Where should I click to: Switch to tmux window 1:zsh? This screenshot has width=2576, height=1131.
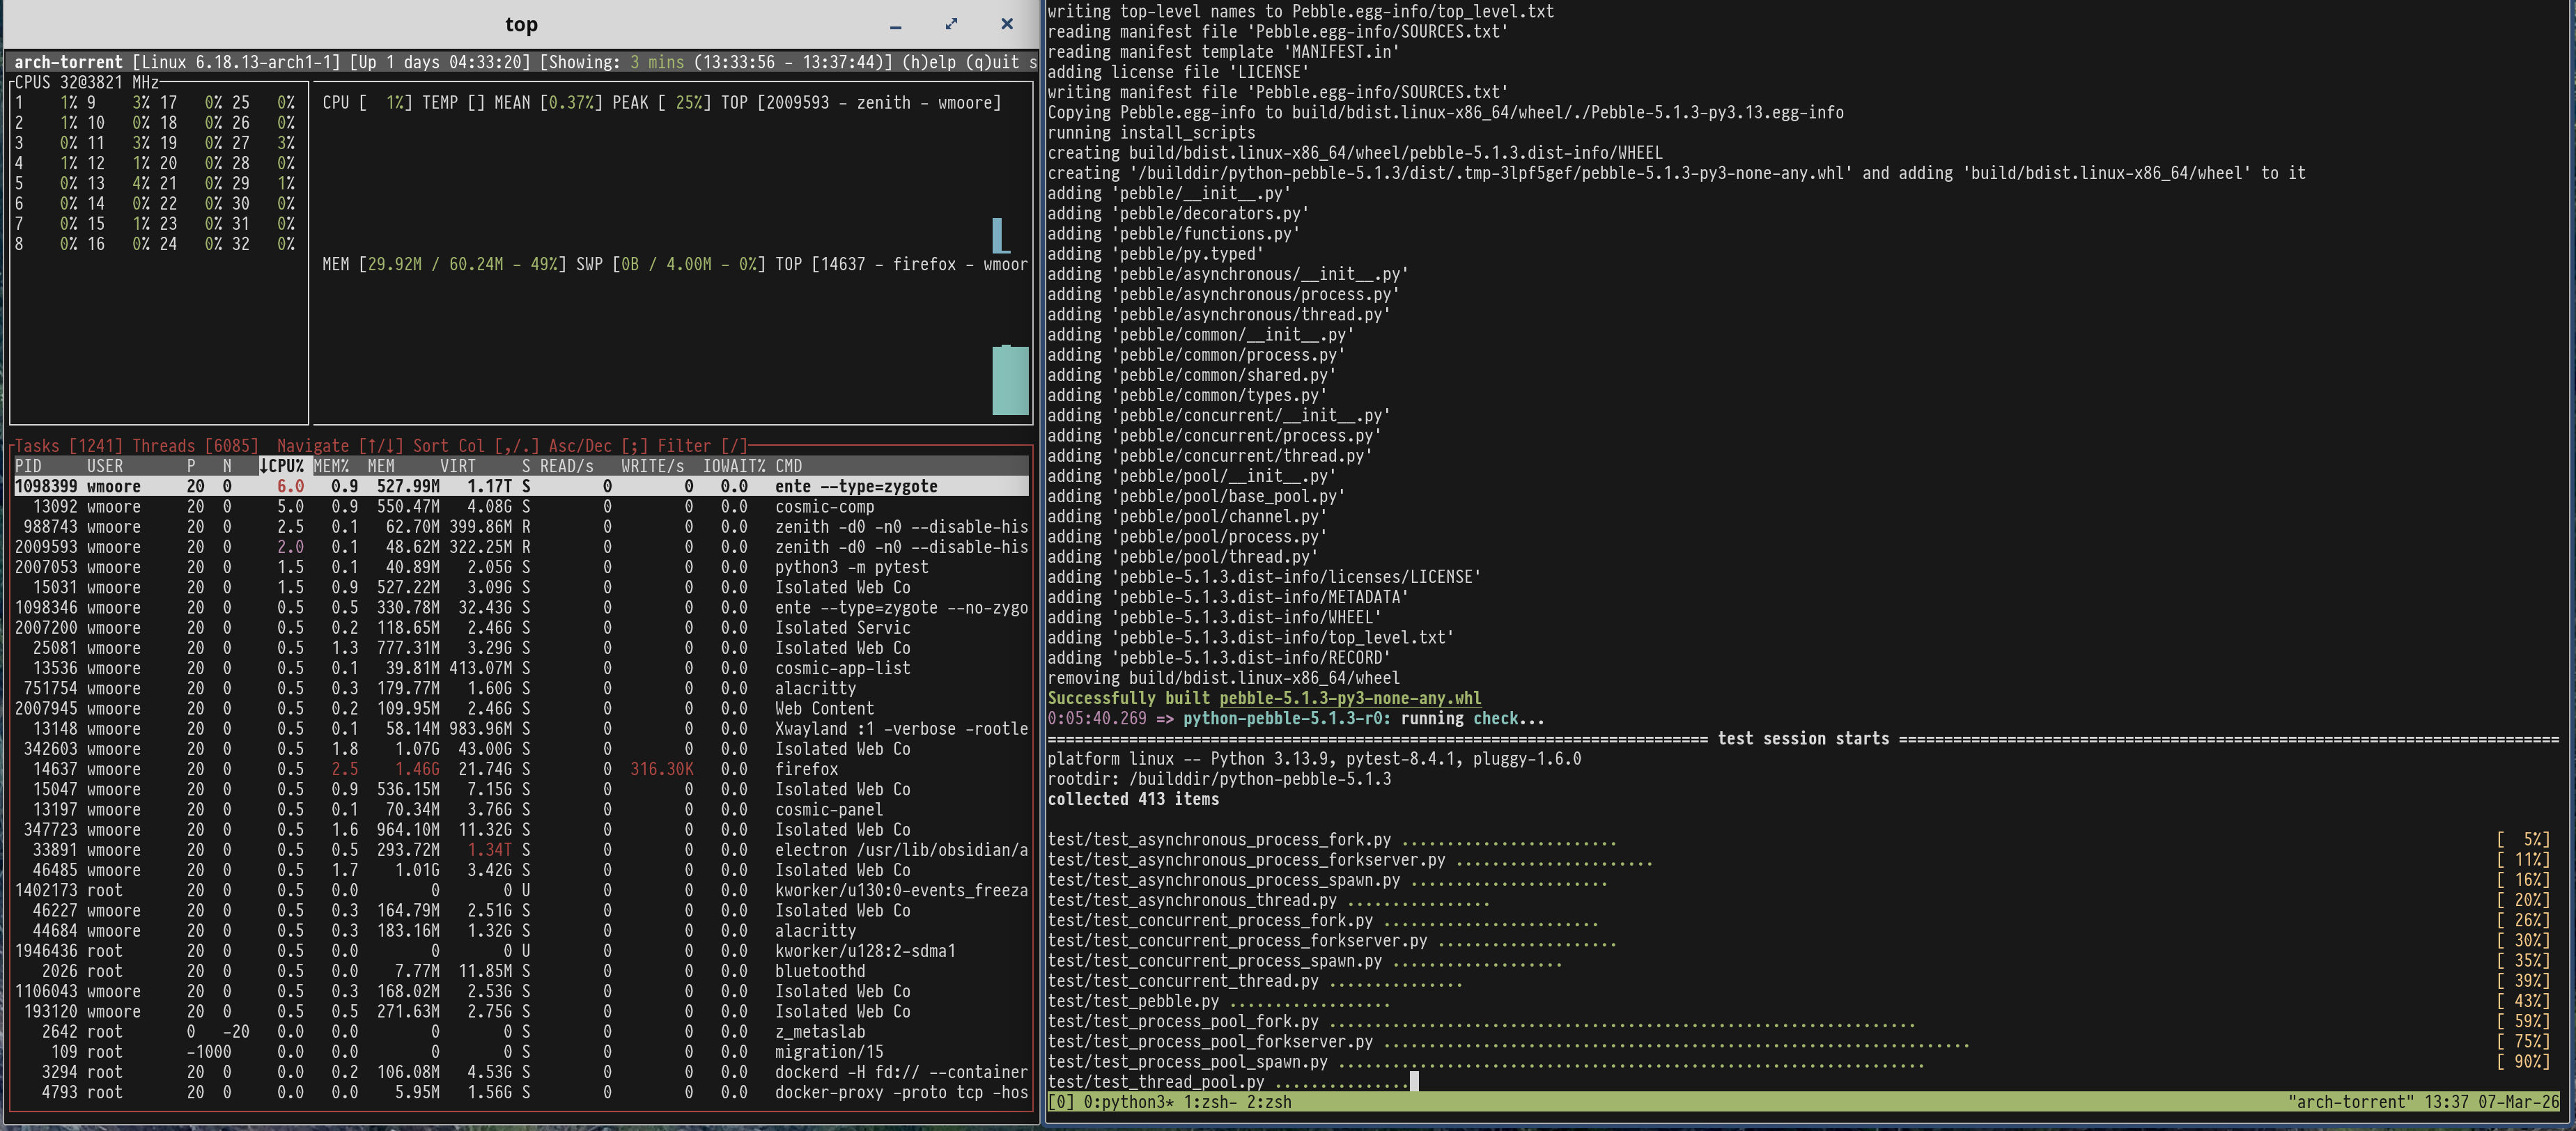pyautogui.click(x=1212, y=1102)
